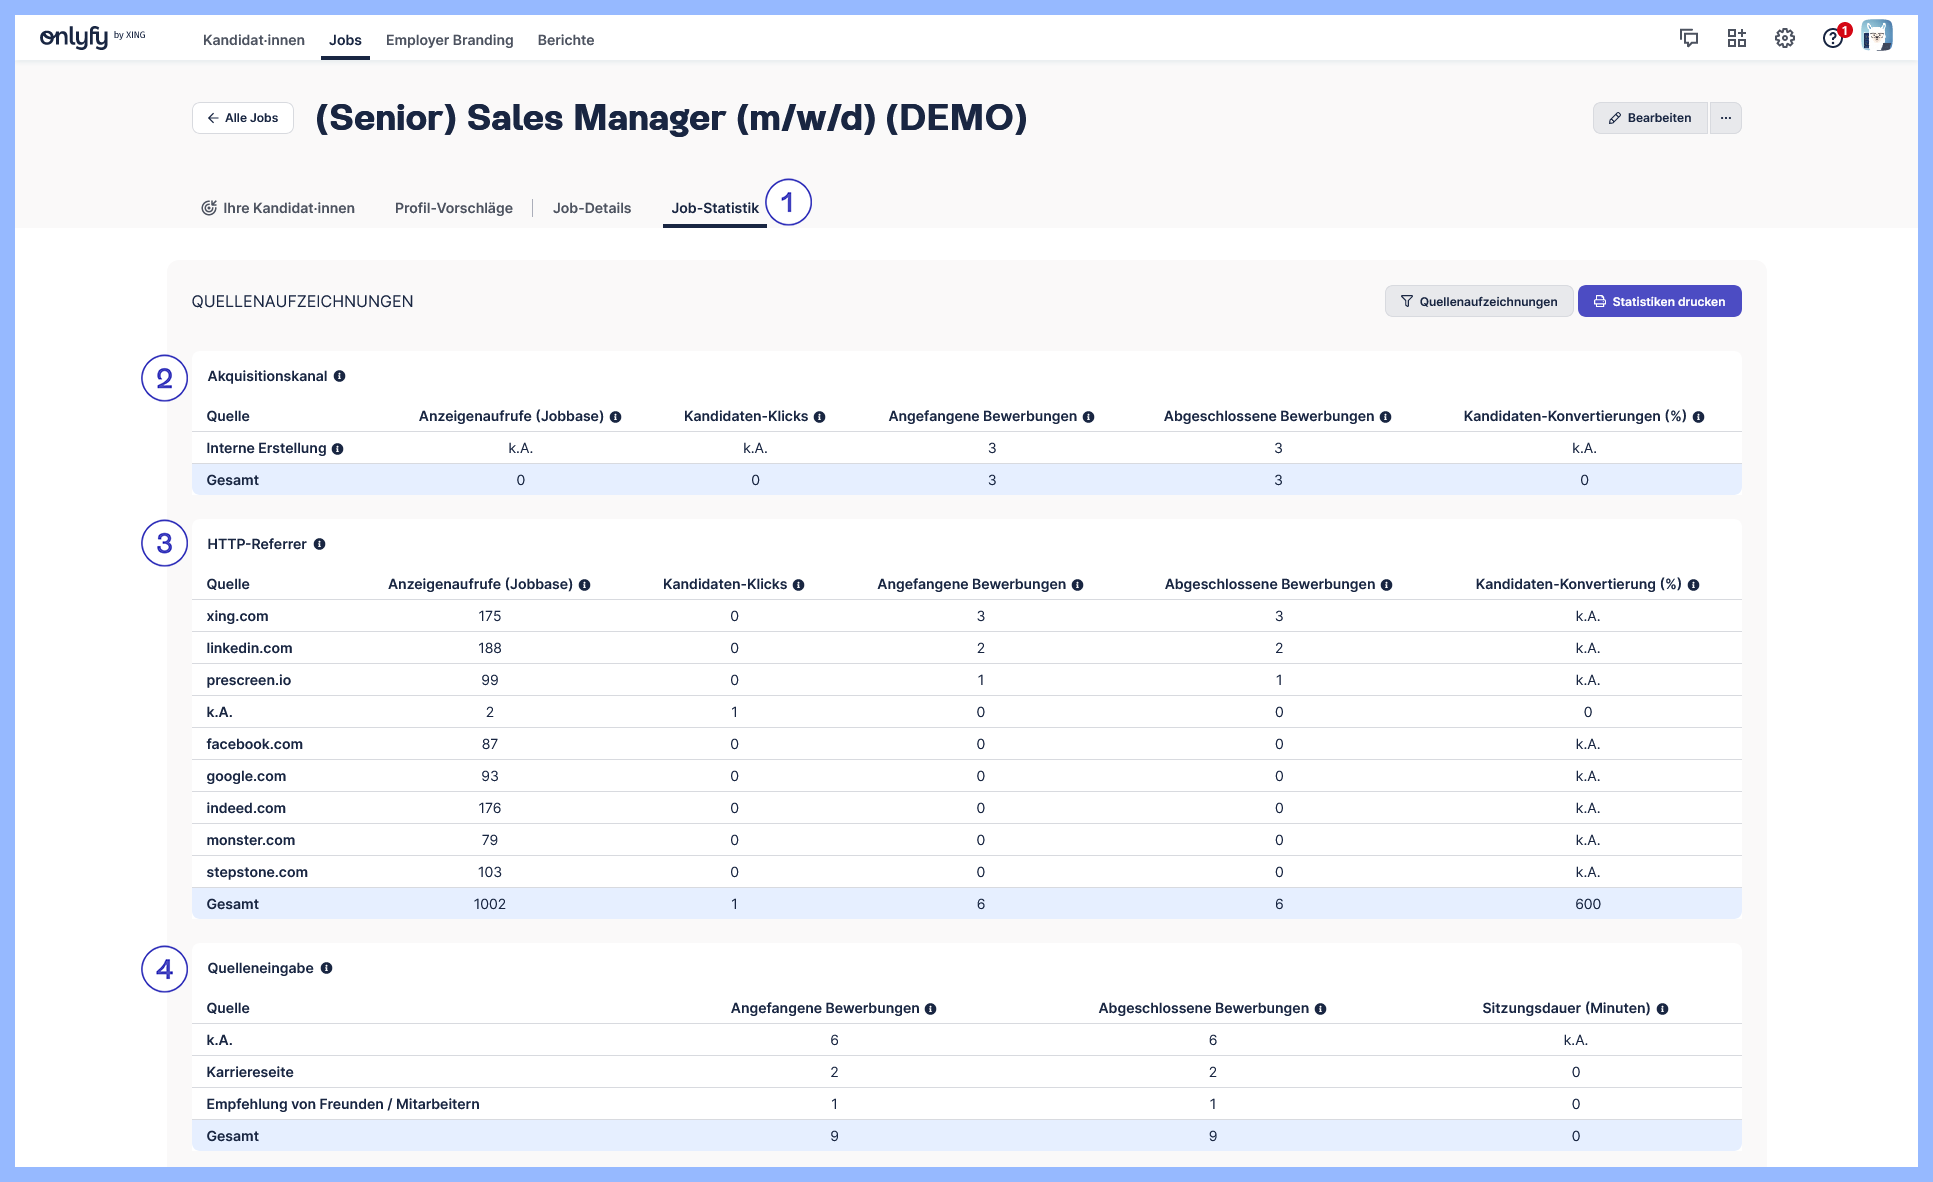Click the info icon beside Quelleneingabe
This screenshot has width=1933, height=1182.
327,968
